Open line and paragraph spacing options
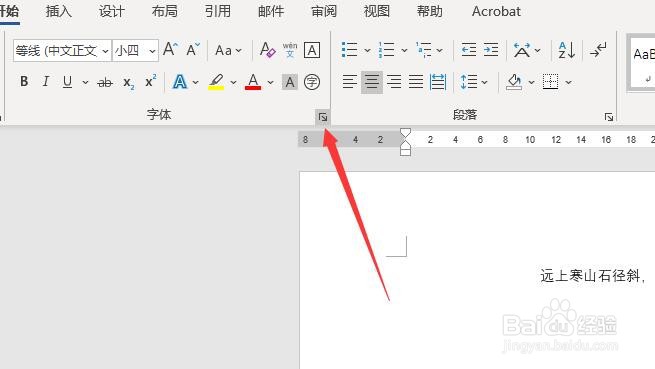Screen dimensions: 655x369 pos(469,82)
